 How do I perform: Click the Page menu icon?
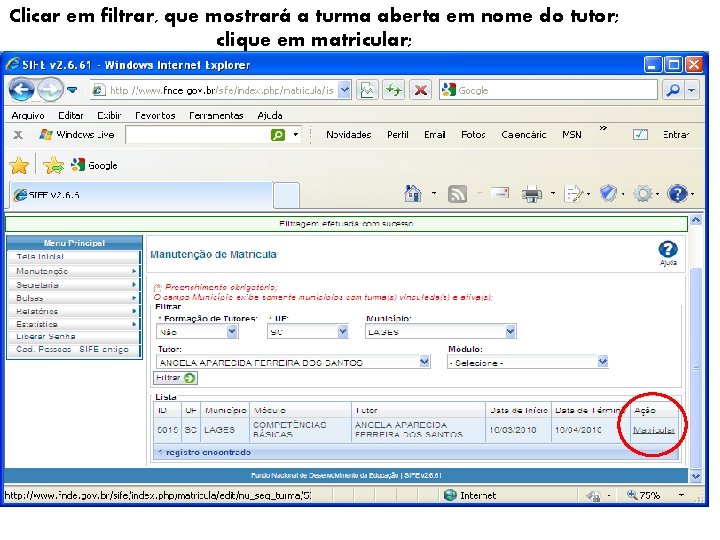click(x=574, y=194)
